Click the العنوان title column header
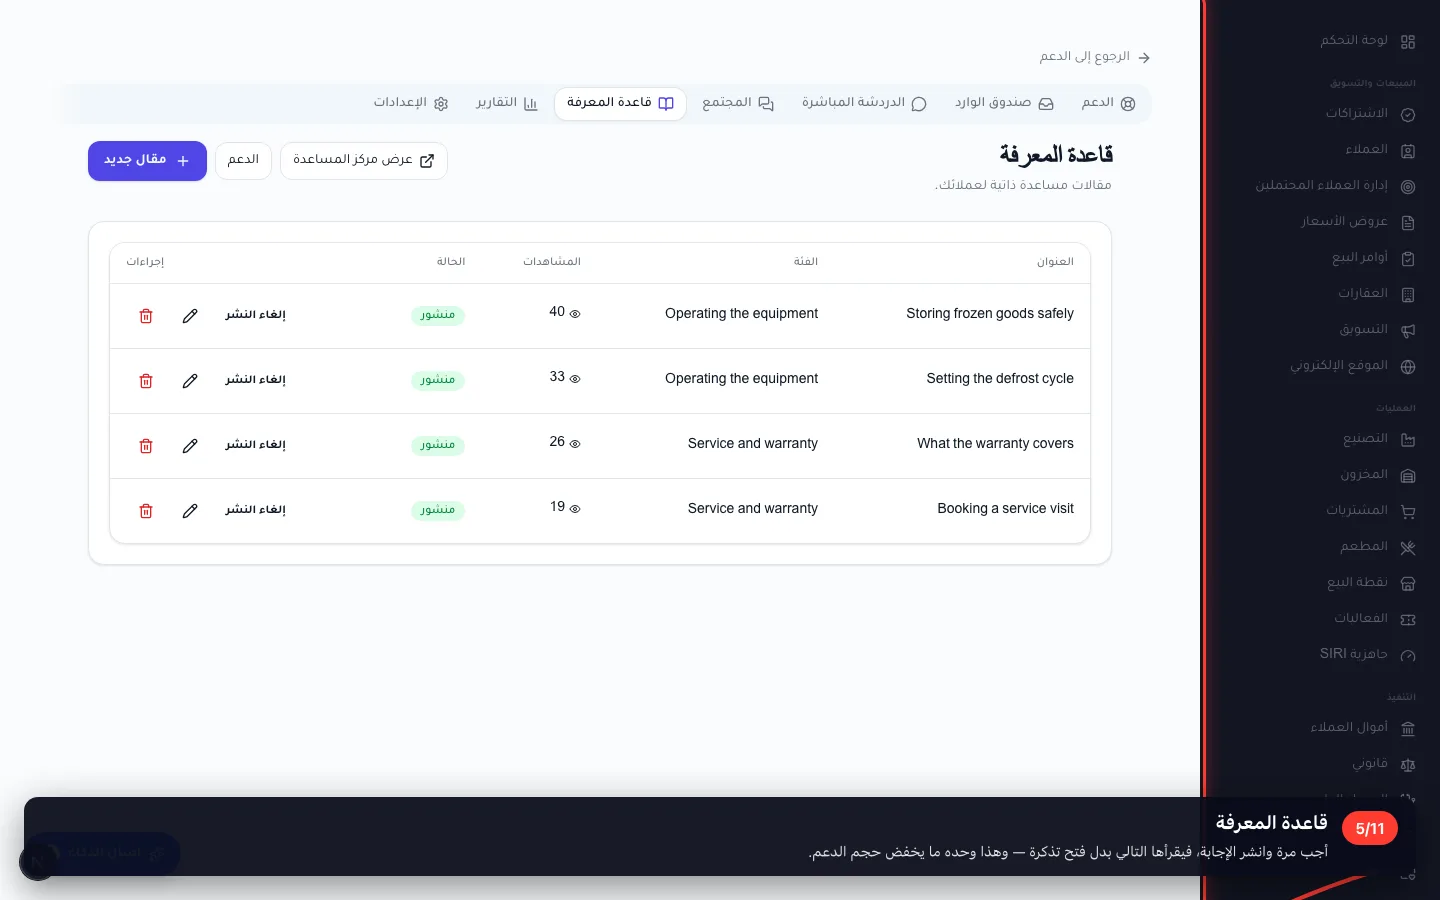This screenshot has width=1440, height=900. click(1055, 262)
